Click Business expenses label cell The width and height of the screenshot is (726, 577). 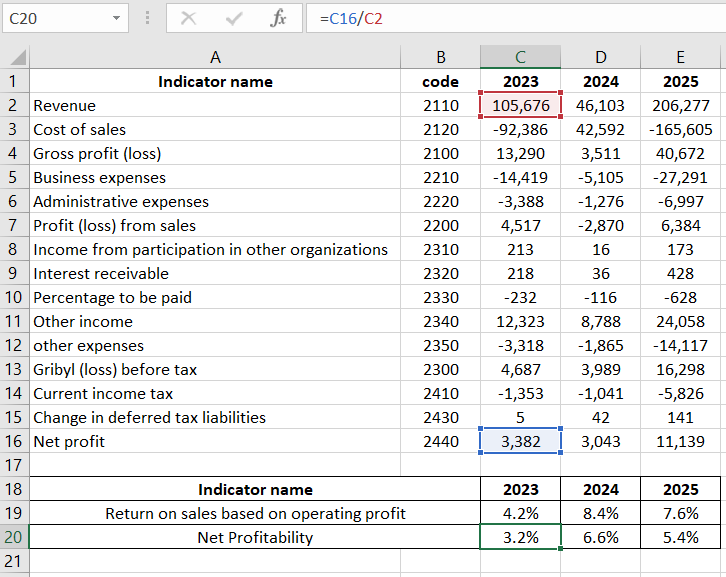click(x=215, y=177)
